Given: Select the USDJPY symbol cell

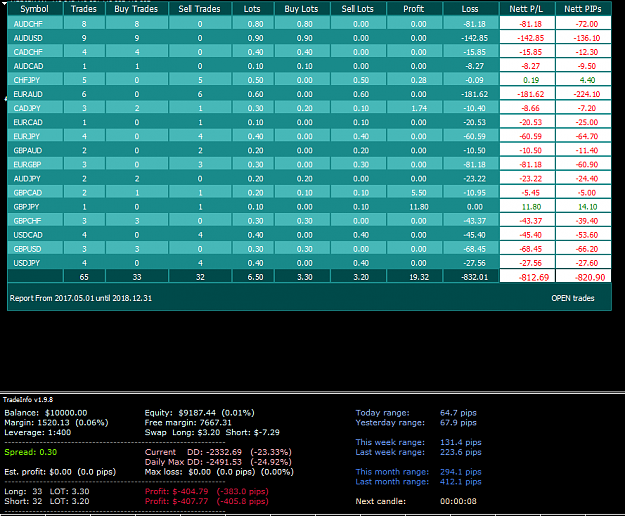Looking at the screenshot, I should pos(35,263).
